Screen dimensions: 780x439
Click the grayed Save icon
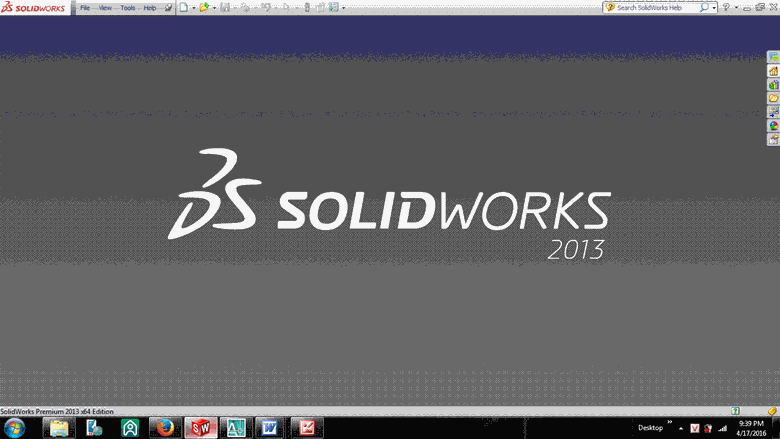(x=225, y=7)
